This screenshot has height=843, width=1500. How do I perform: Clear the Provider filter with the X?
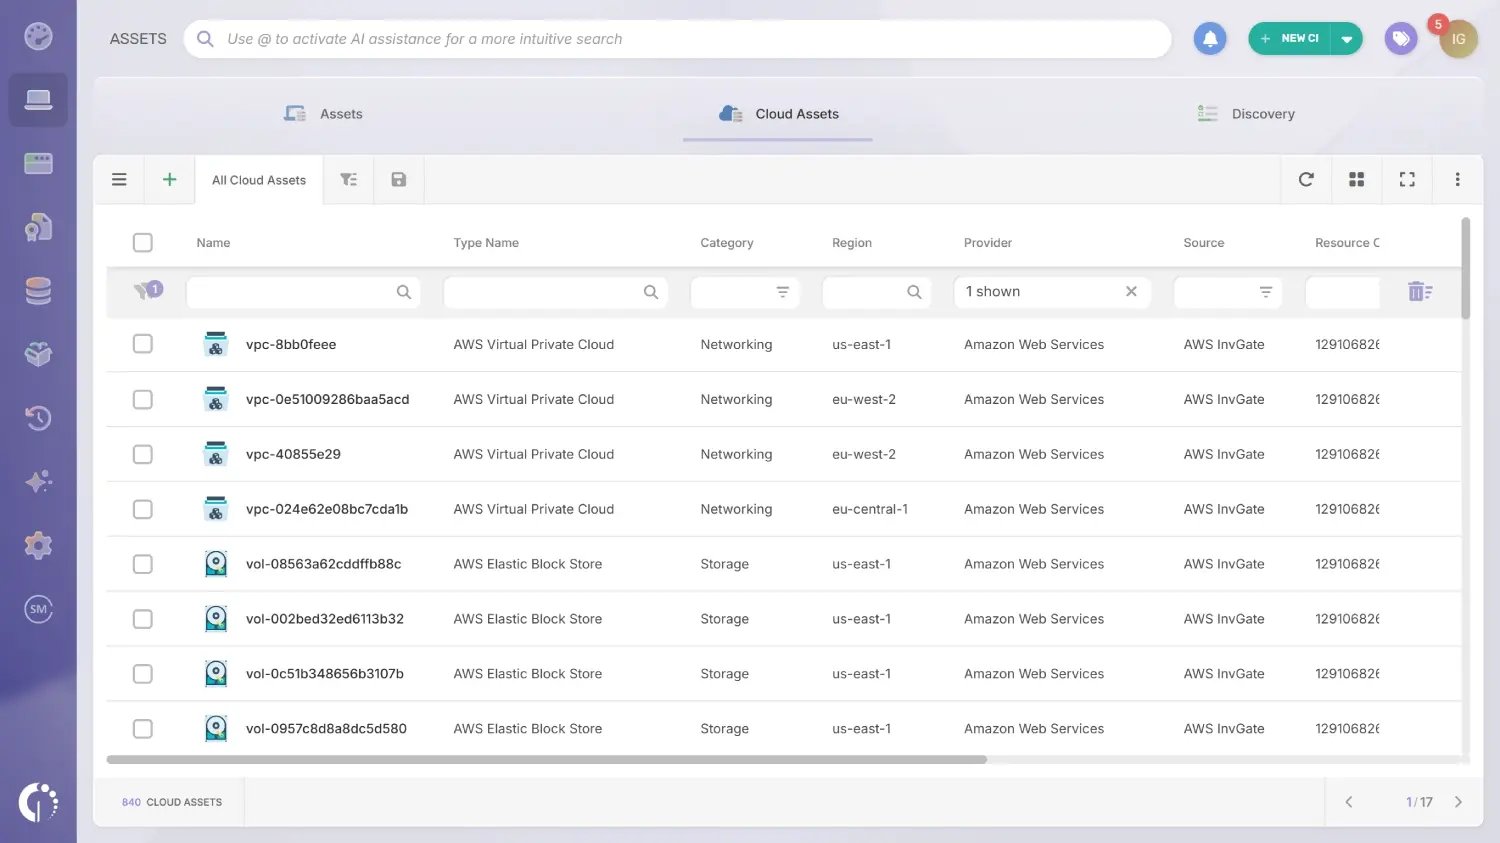pyautogui.click(x=1131, y=291)
